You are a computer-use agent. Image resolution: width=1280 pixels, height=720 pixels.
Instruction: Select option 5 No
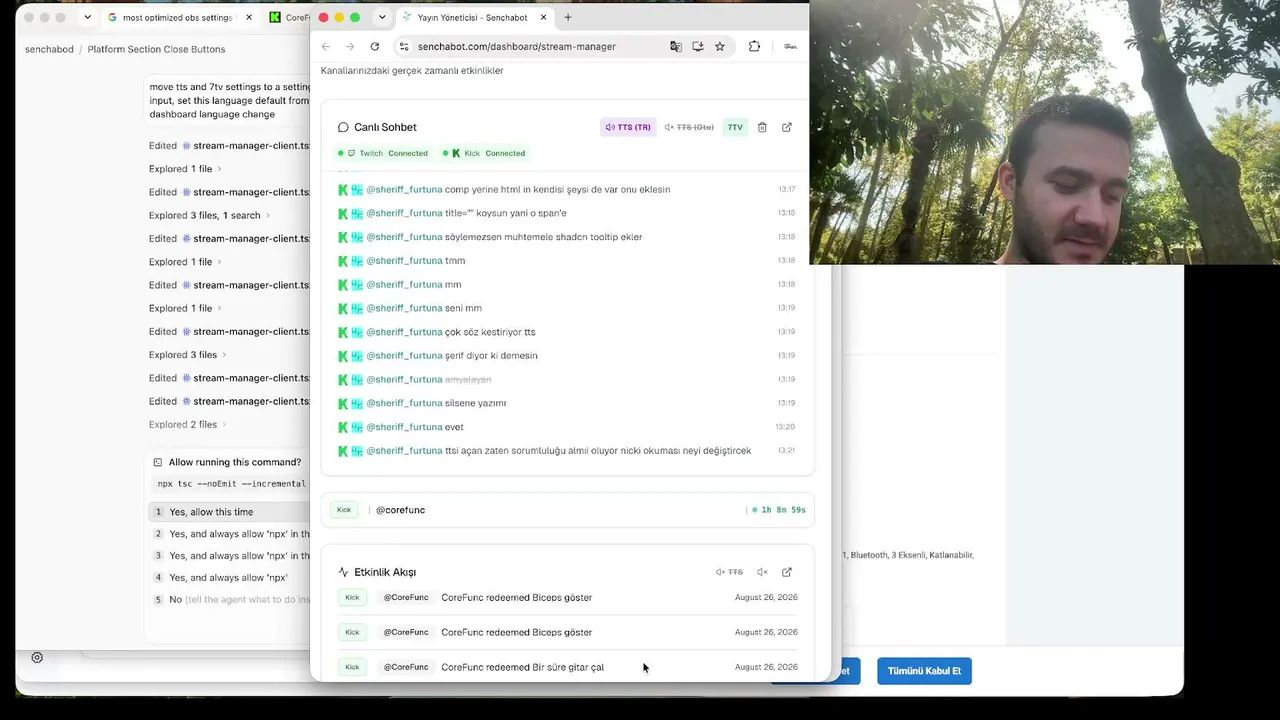229,600
